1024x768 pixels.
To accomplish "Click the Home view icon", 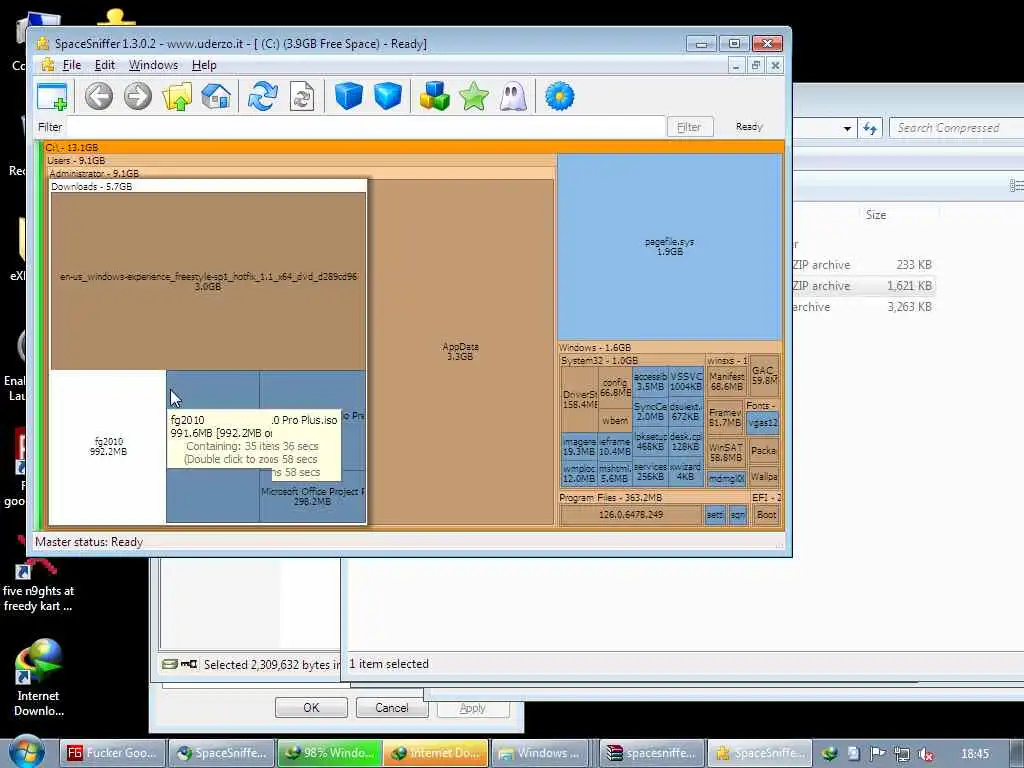I will [x=216, y=97].
